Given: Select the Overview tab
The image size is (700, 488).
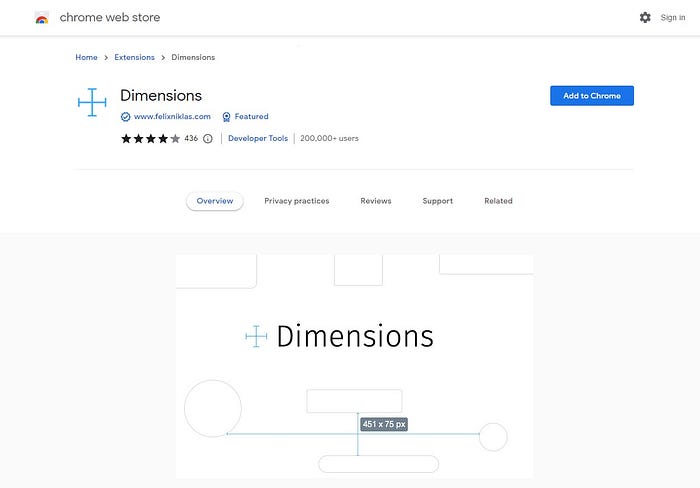Looking at the screenshot, I should (x=215, y=201).
